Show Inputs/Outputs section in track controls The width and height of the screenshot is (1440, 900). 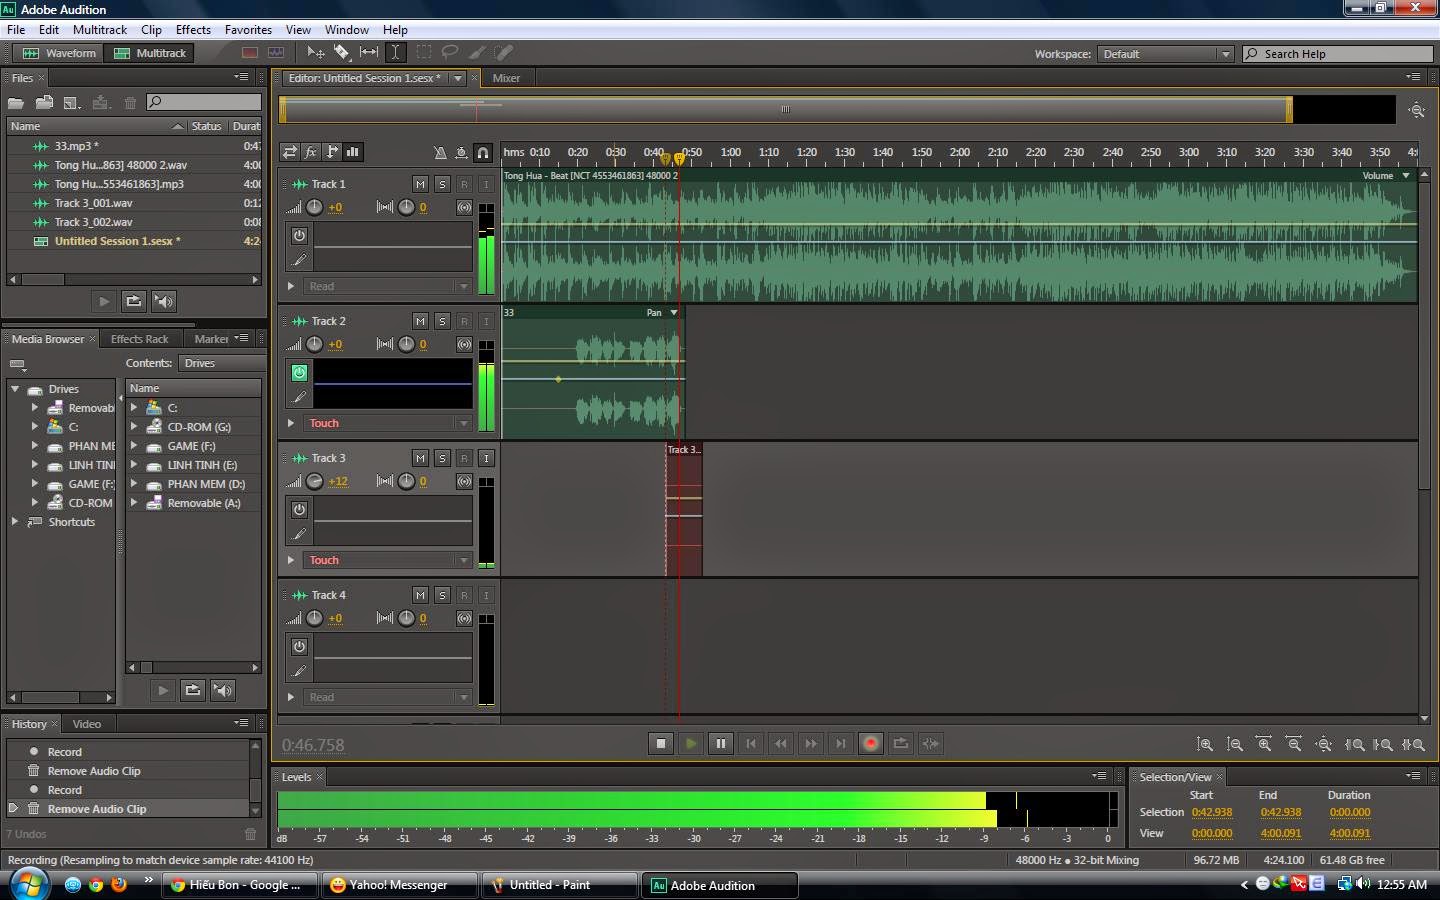[x=290, y=152]
